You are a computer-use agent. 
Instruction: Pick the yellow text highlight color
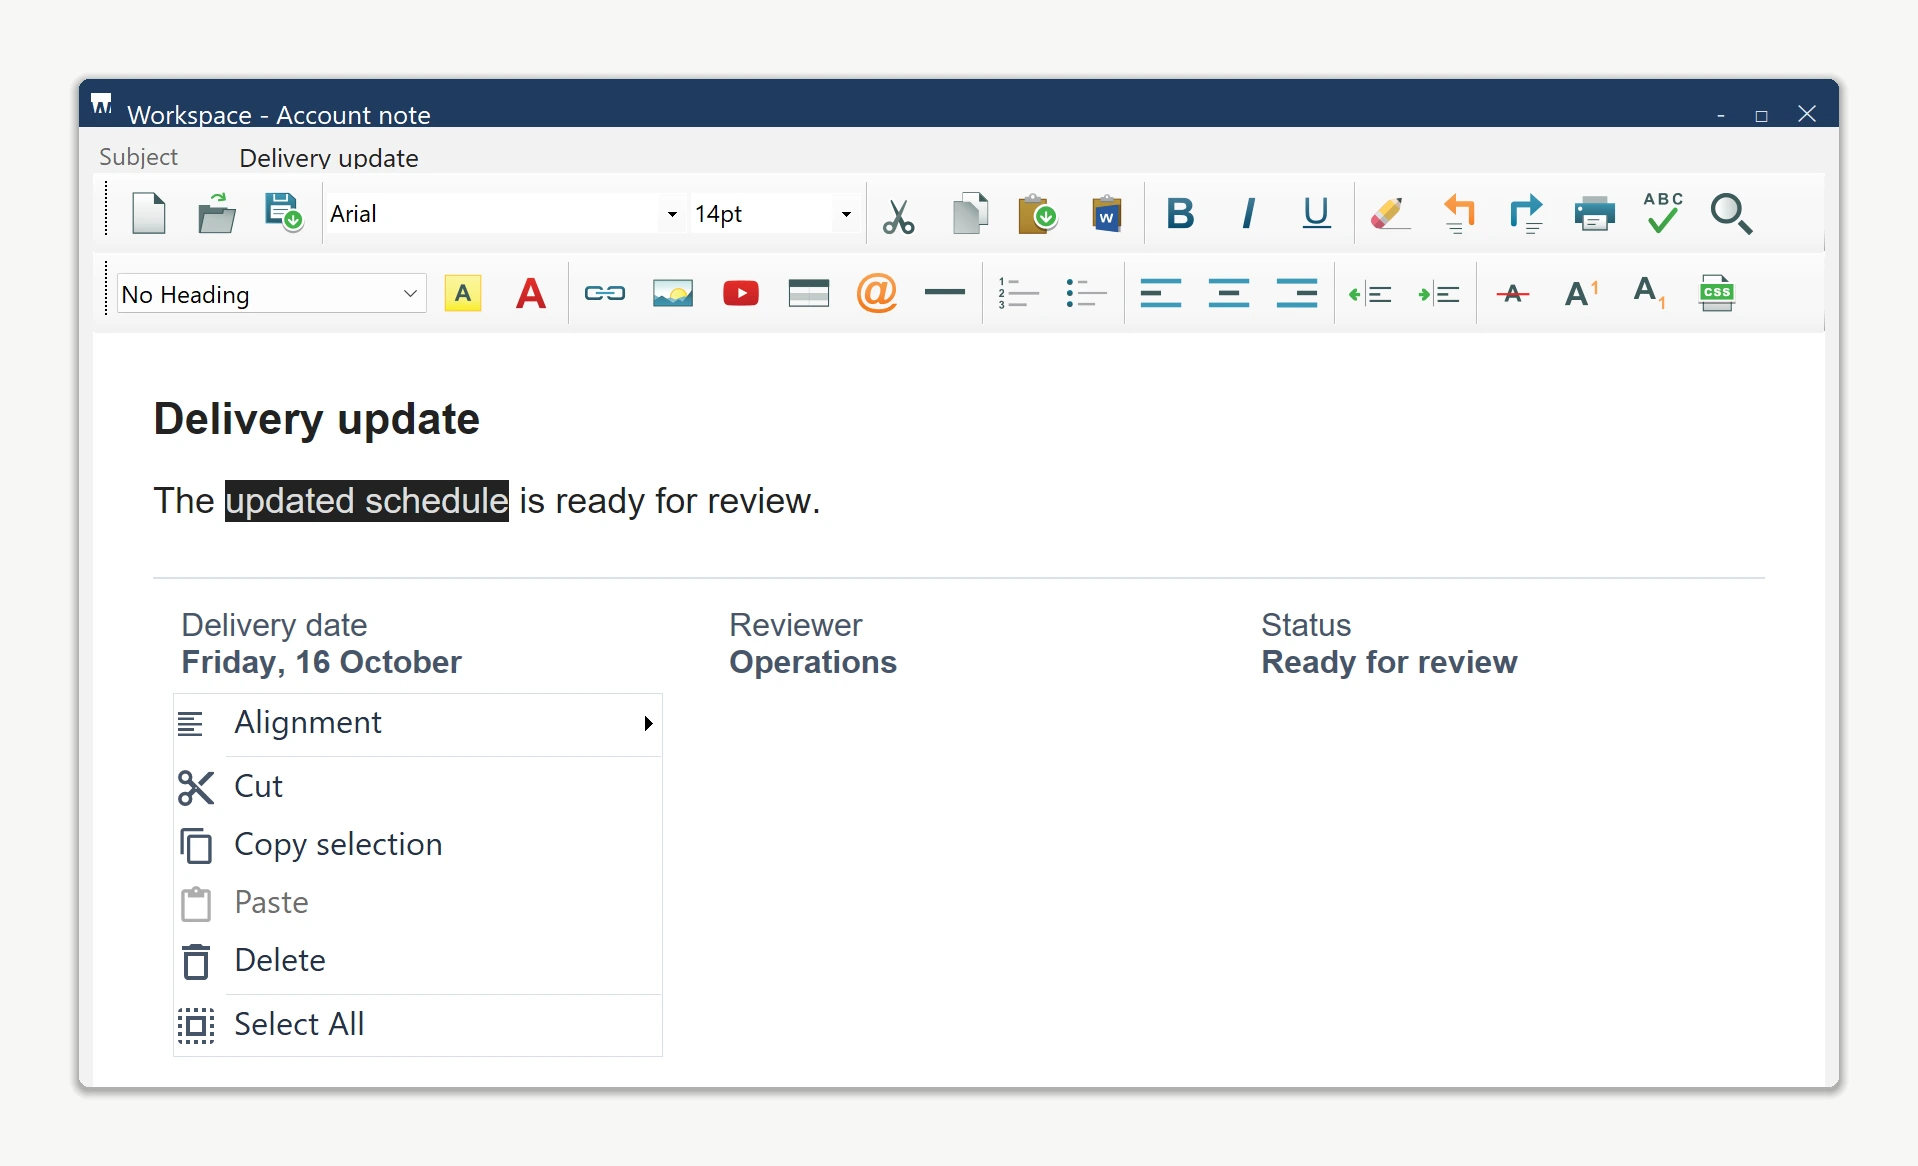(x=463, y=293)
